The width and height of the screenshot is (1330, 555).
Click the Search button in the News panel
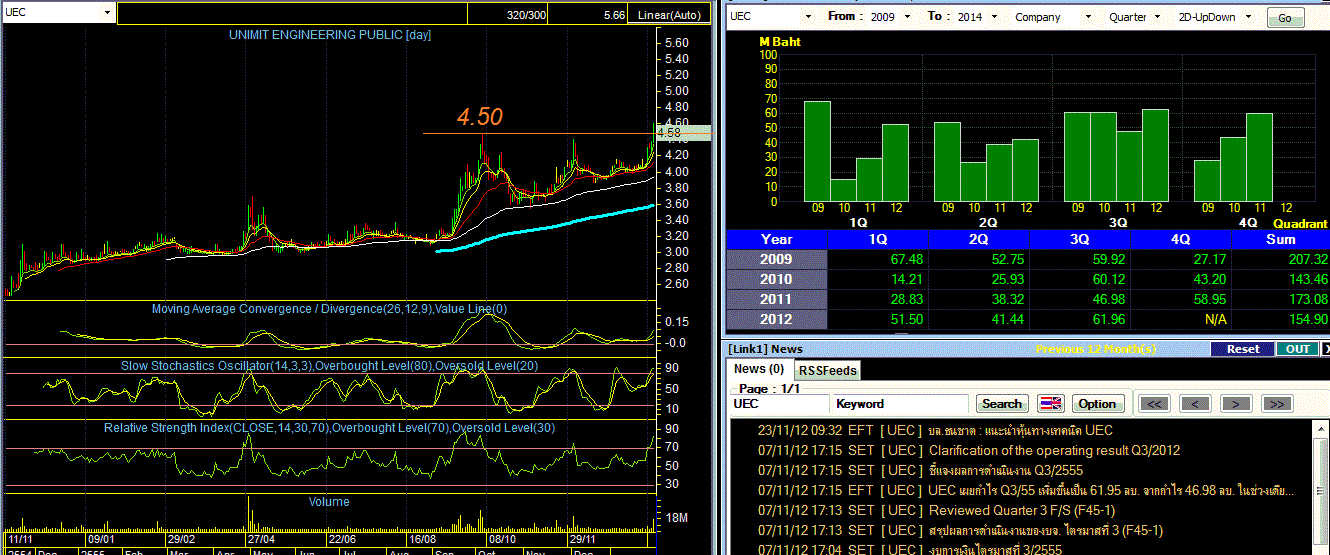[1002, 404]
